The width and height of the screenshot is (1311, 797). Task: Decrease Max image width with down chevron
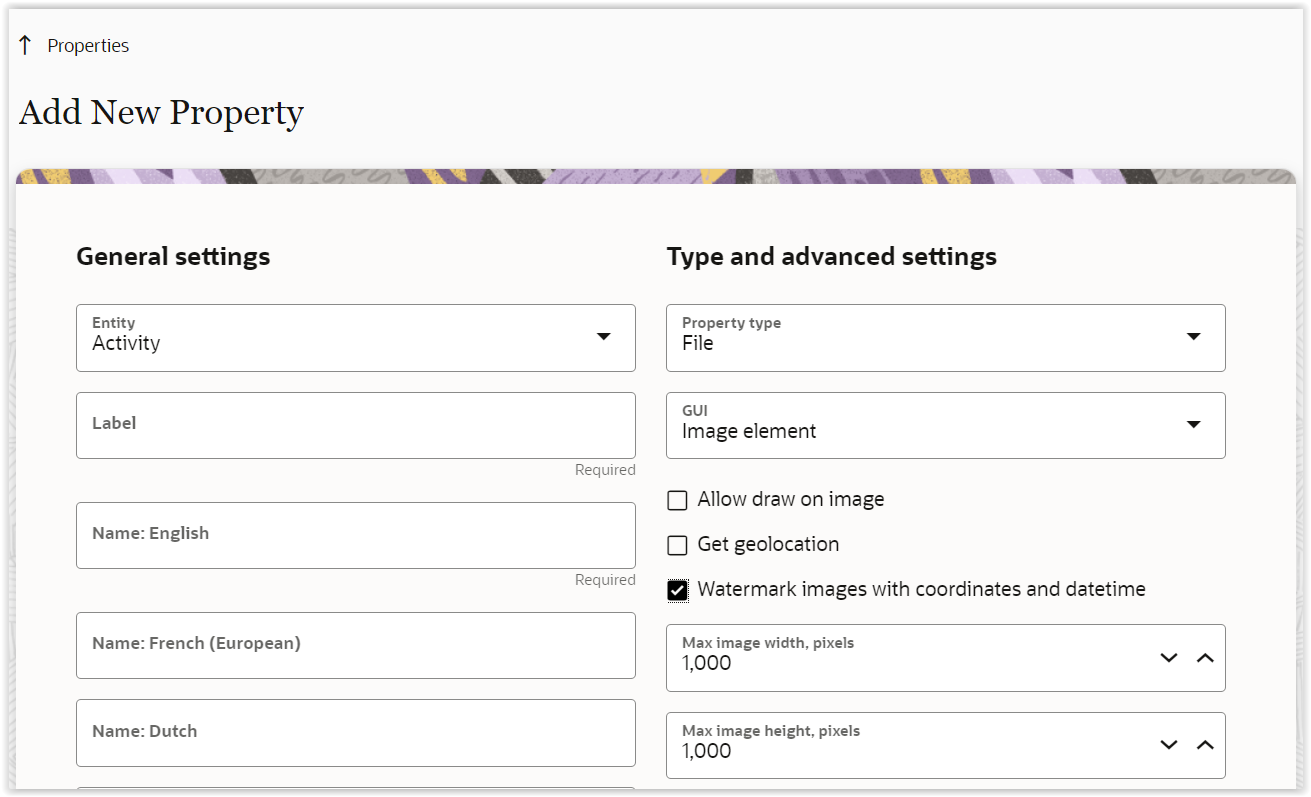point(1169,658)
